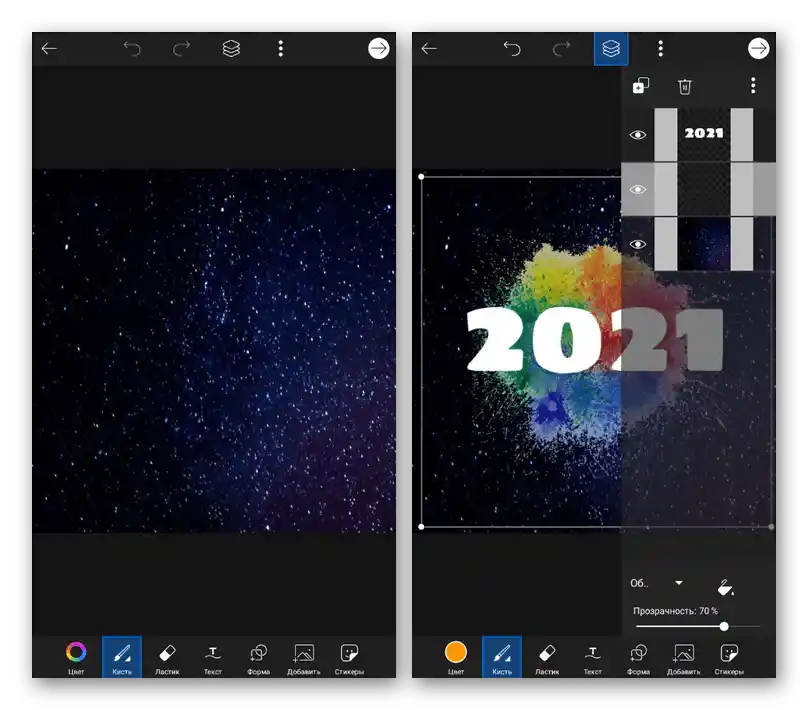Tap the fill bucket icon in layers panel

pyautogui.click(x=725, y=587)
